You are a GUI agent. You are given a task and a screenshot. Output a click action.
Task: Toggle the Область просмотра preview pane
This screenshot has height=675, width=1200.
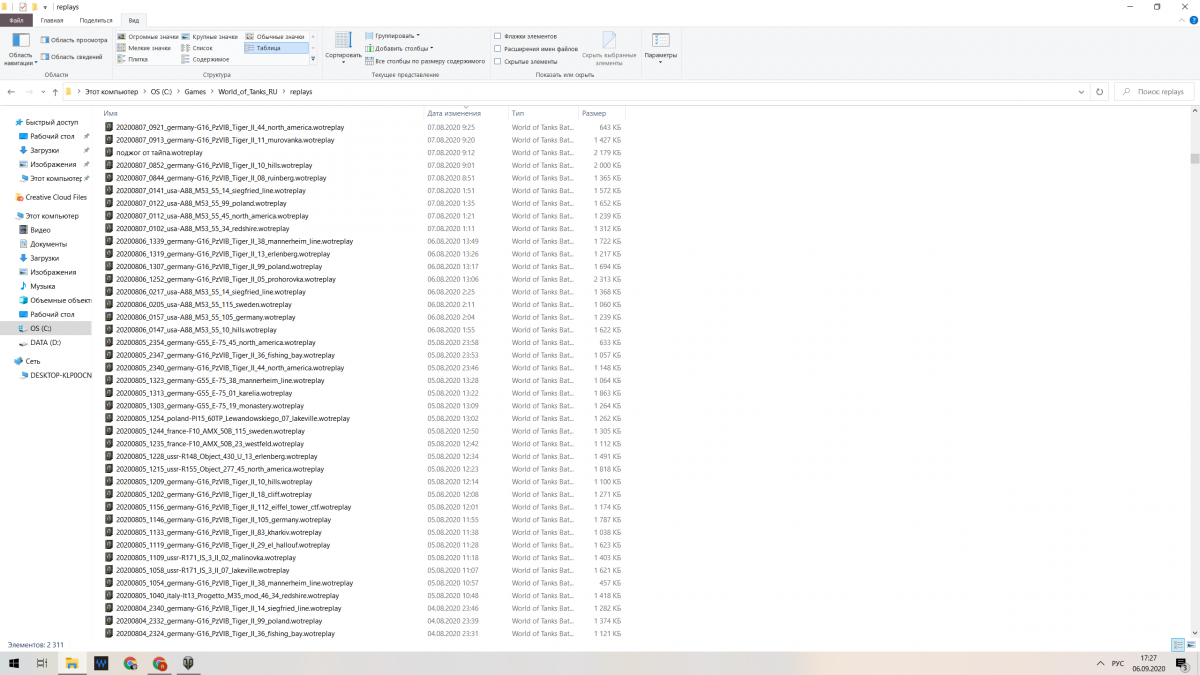(x=73, y=40)
